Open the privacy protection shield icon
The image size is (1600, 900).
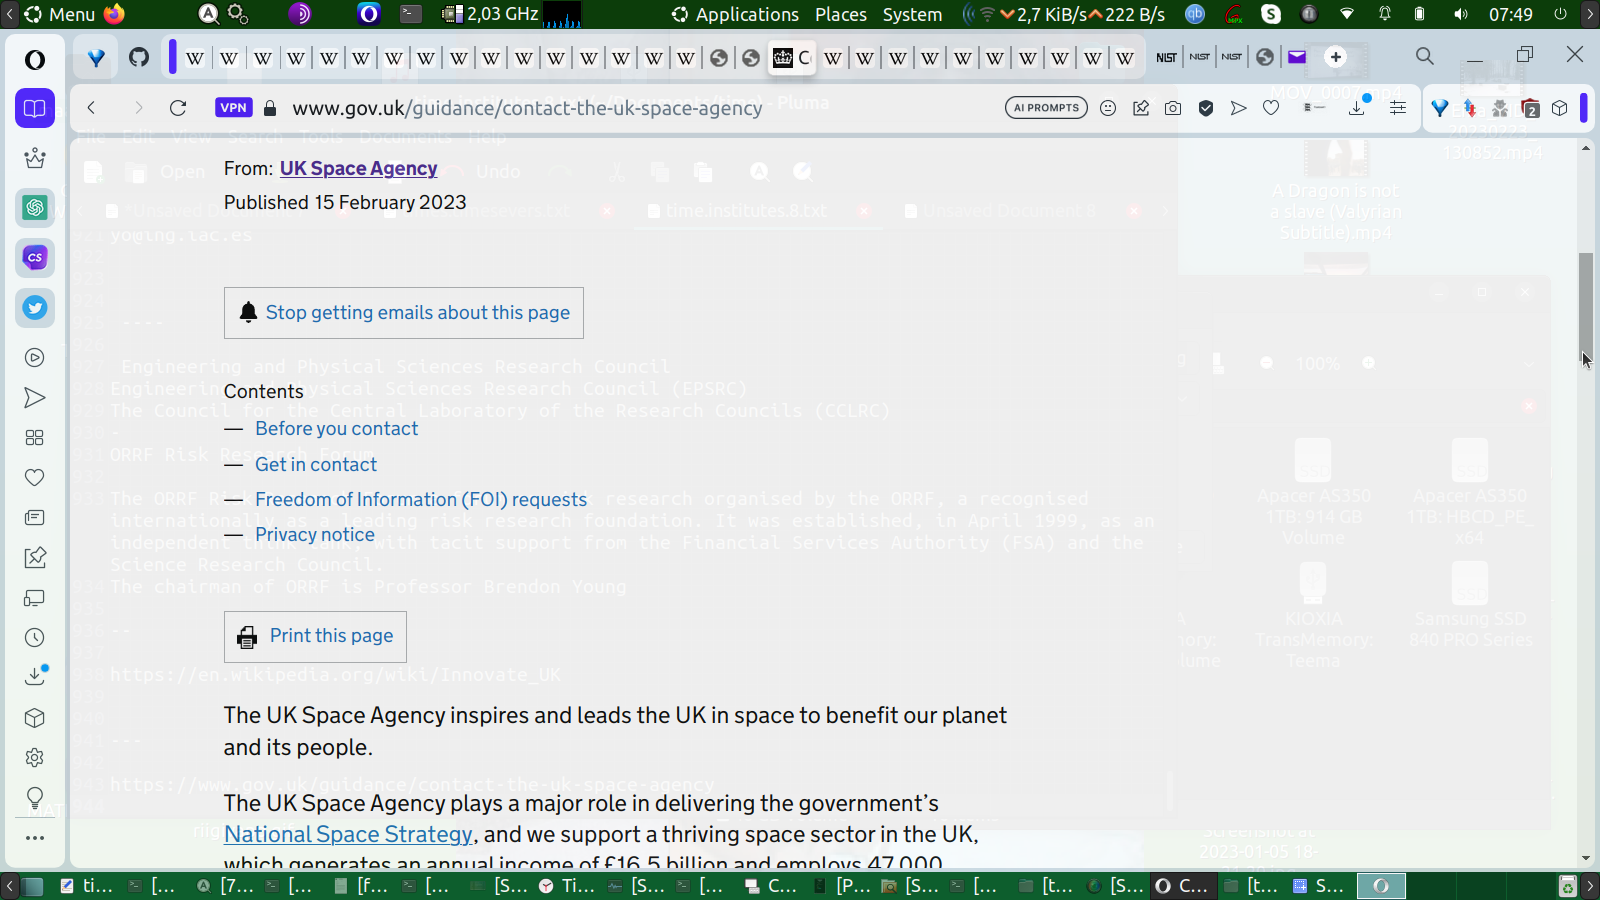[x=1206, y=108]
